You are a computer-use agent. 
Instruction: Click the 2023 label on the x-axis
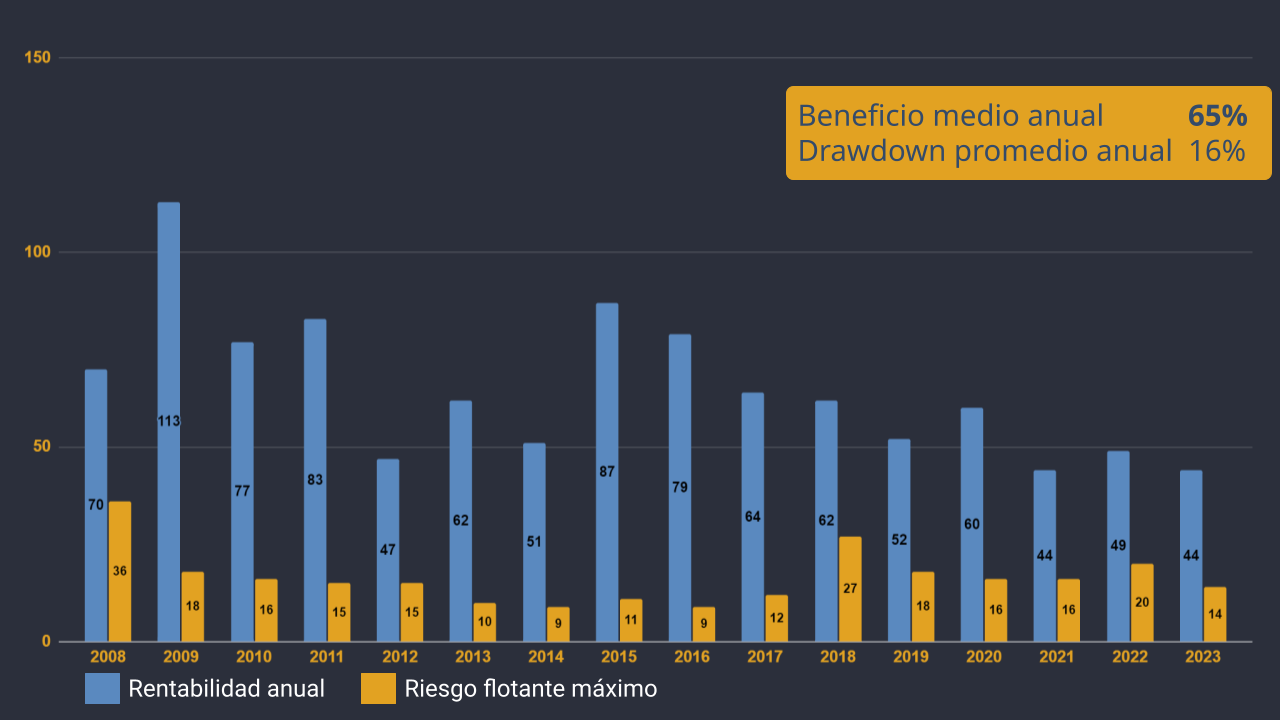point(1203,657)
